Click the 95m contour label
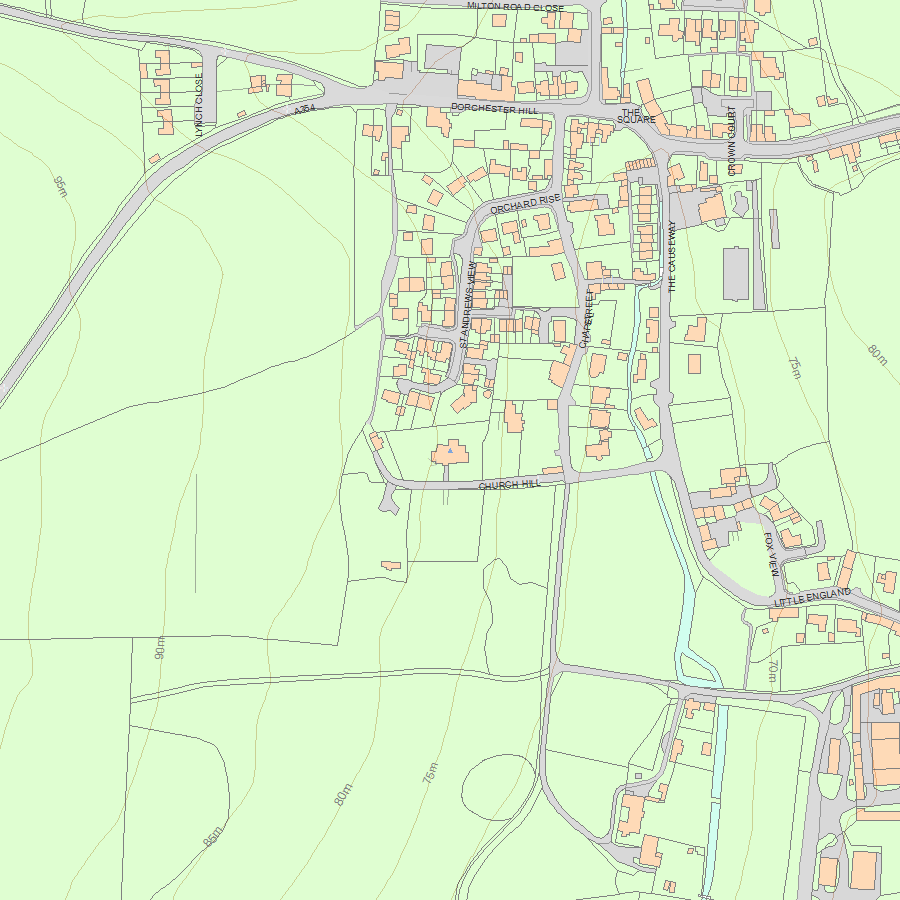The image size is (900, 900). pyautogui.click(x=60, y=187)
